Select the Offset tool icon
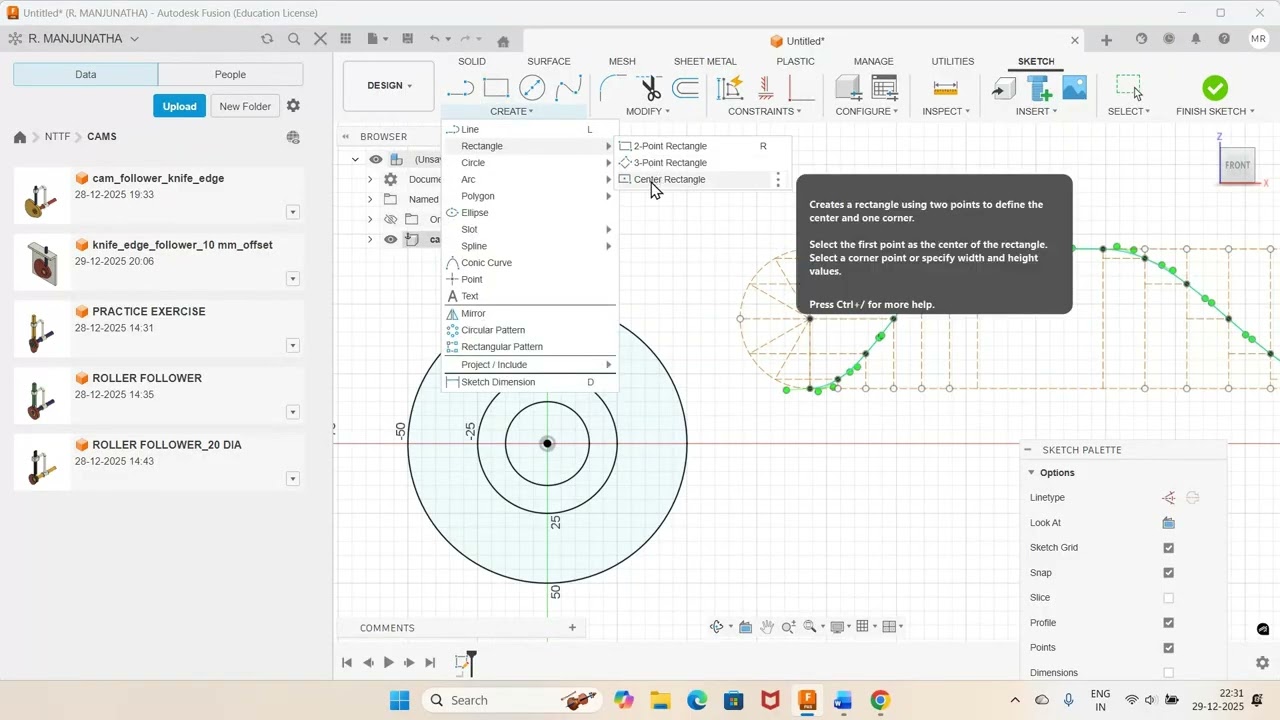 click(685, 89)
